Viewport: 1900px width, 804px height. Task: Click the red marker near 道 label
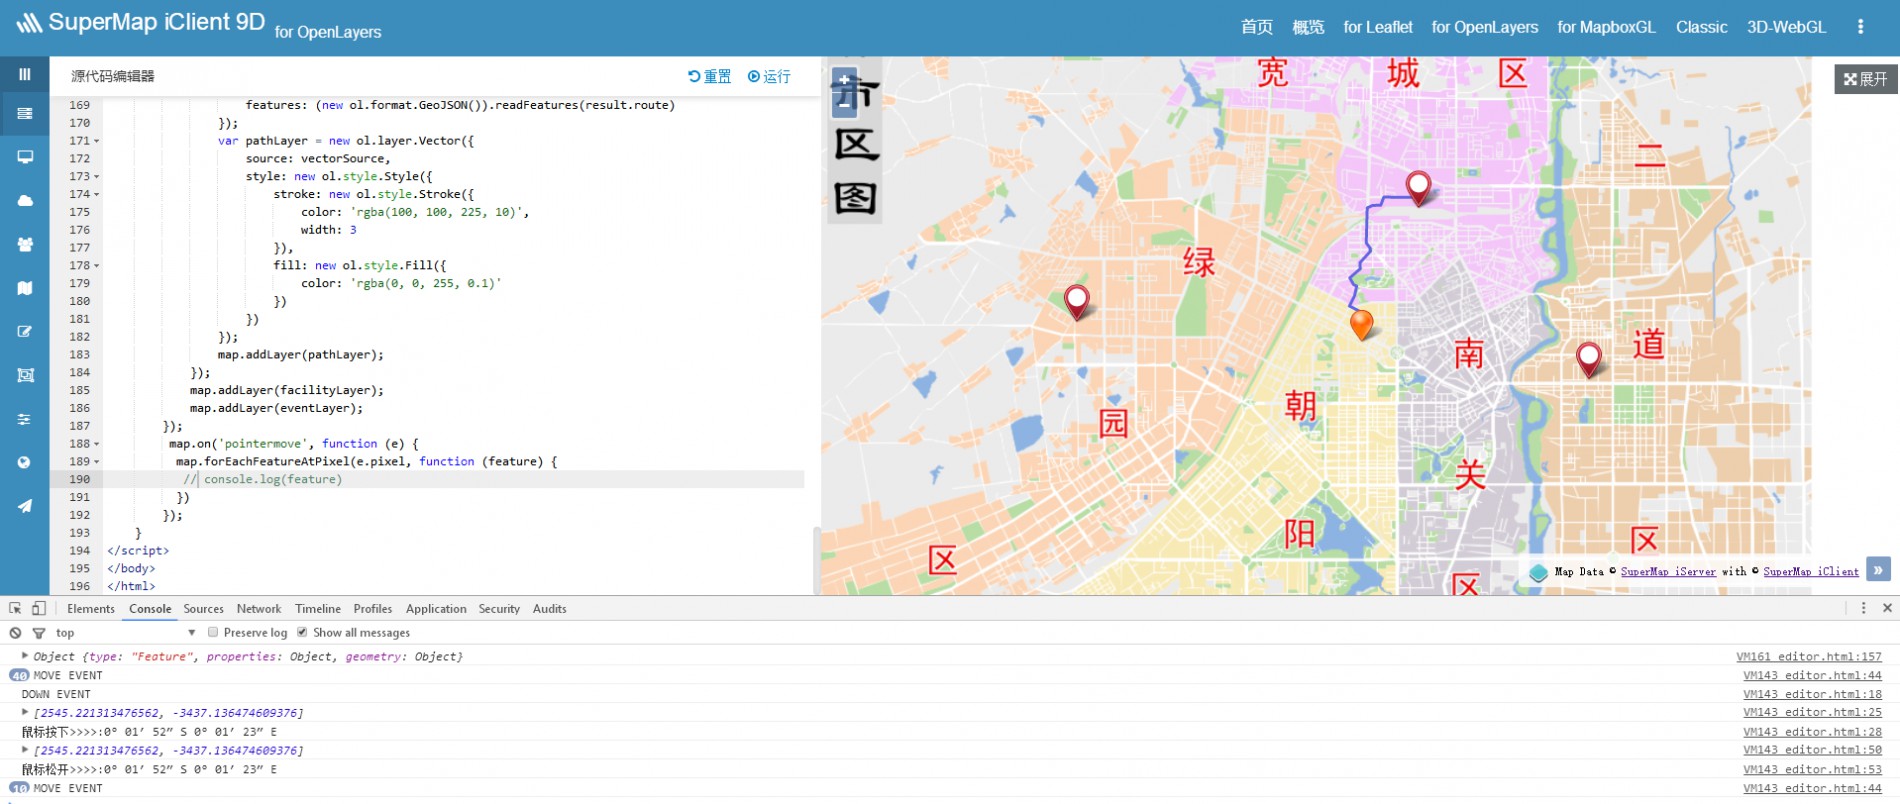point(1588,359)
